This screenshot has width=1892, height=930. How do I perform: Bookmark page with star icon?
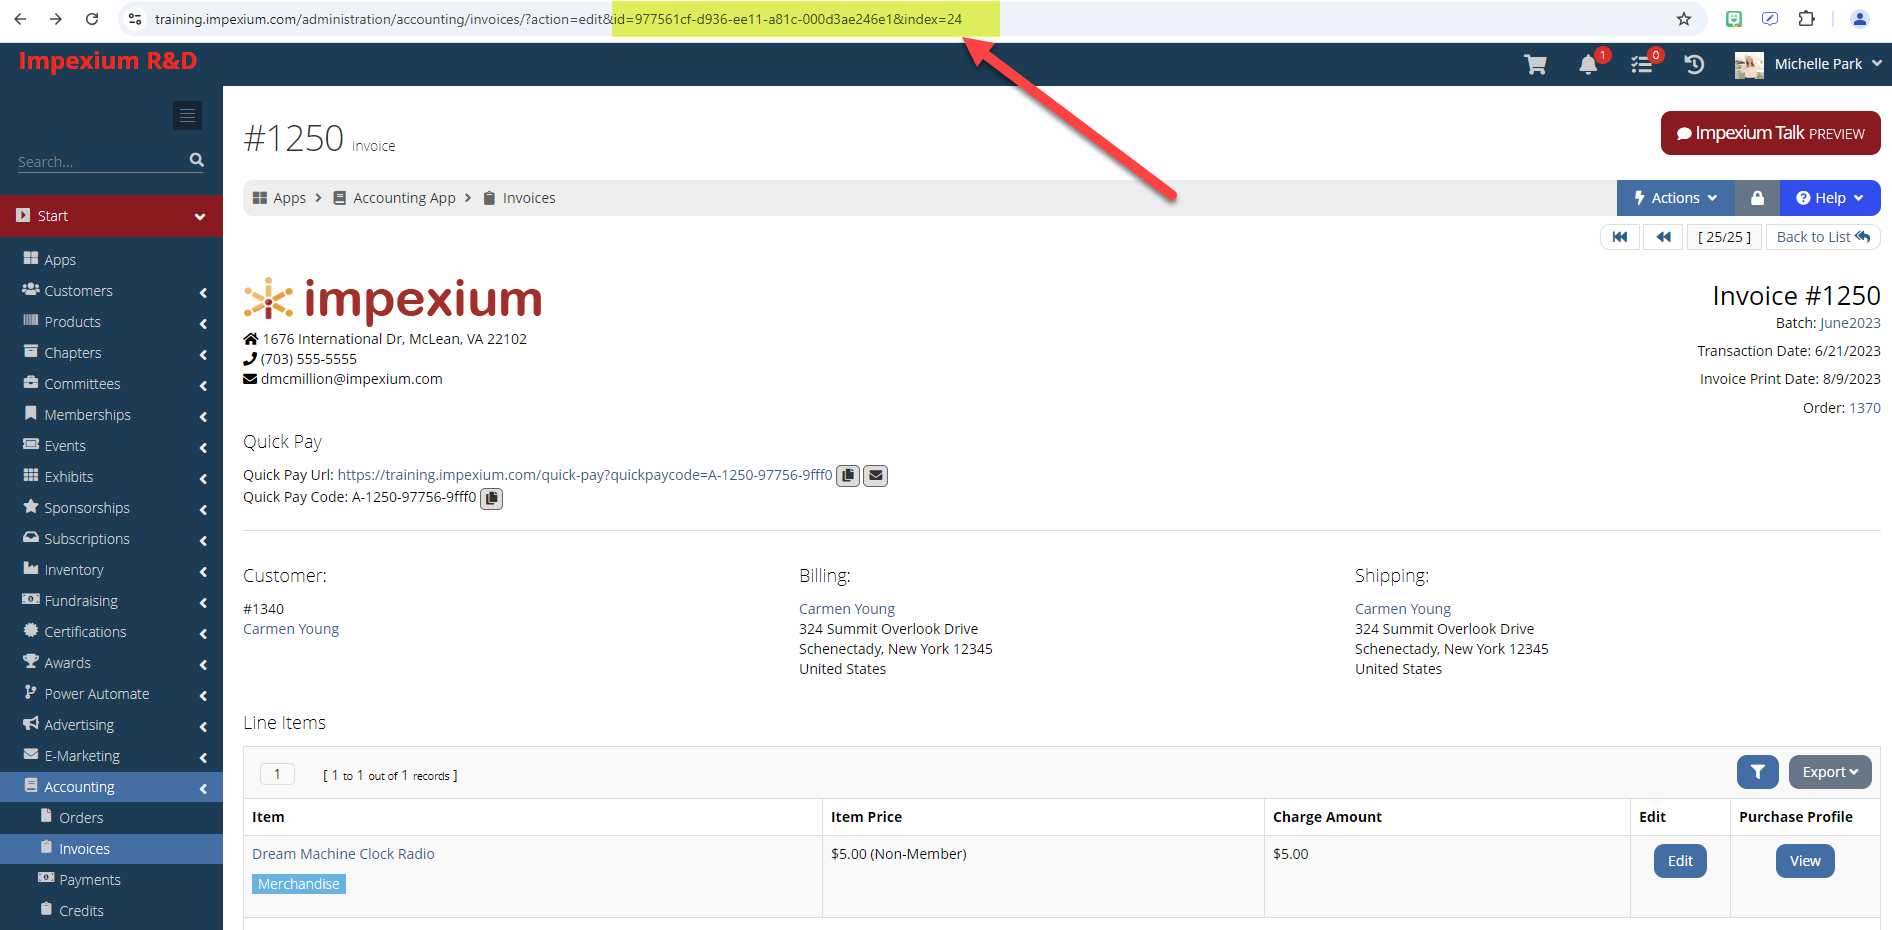point(1684,19)
